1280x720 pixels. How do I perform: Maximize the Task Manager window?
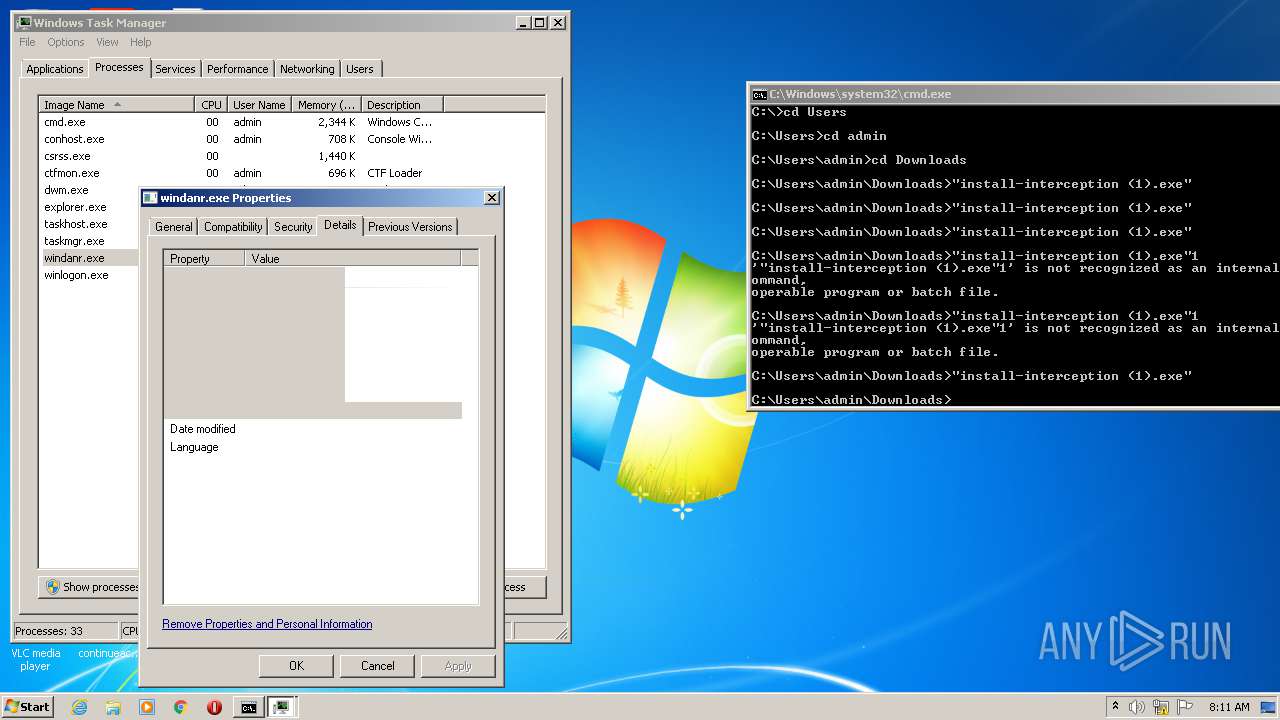(x=540, y=23)
